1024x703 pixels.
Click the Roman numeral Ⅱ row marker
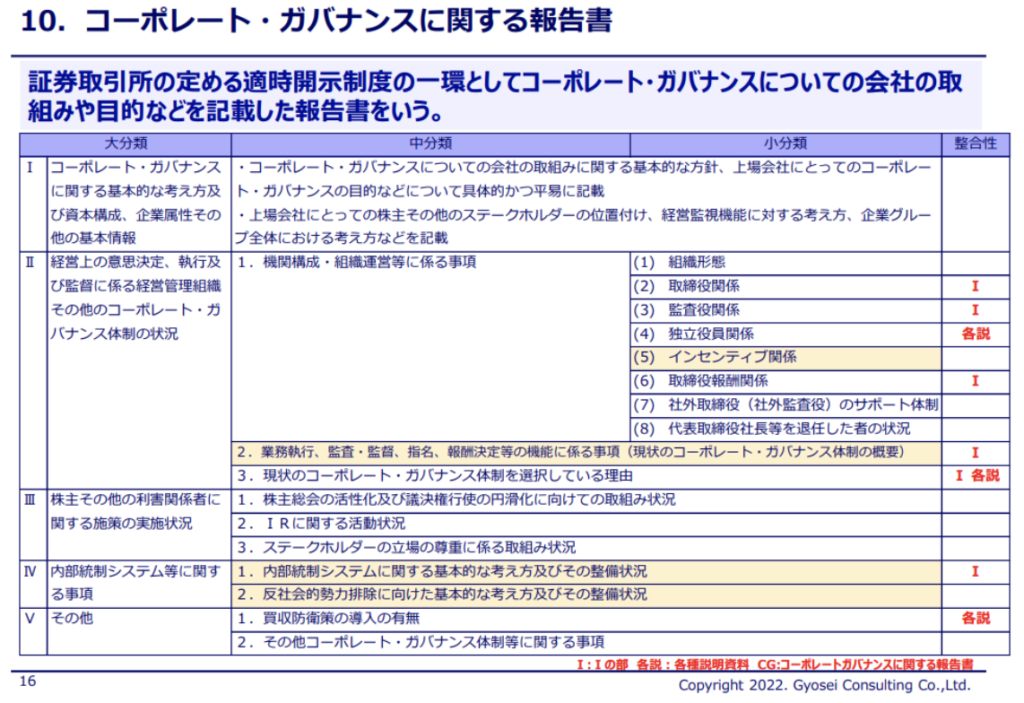[30, 263]
